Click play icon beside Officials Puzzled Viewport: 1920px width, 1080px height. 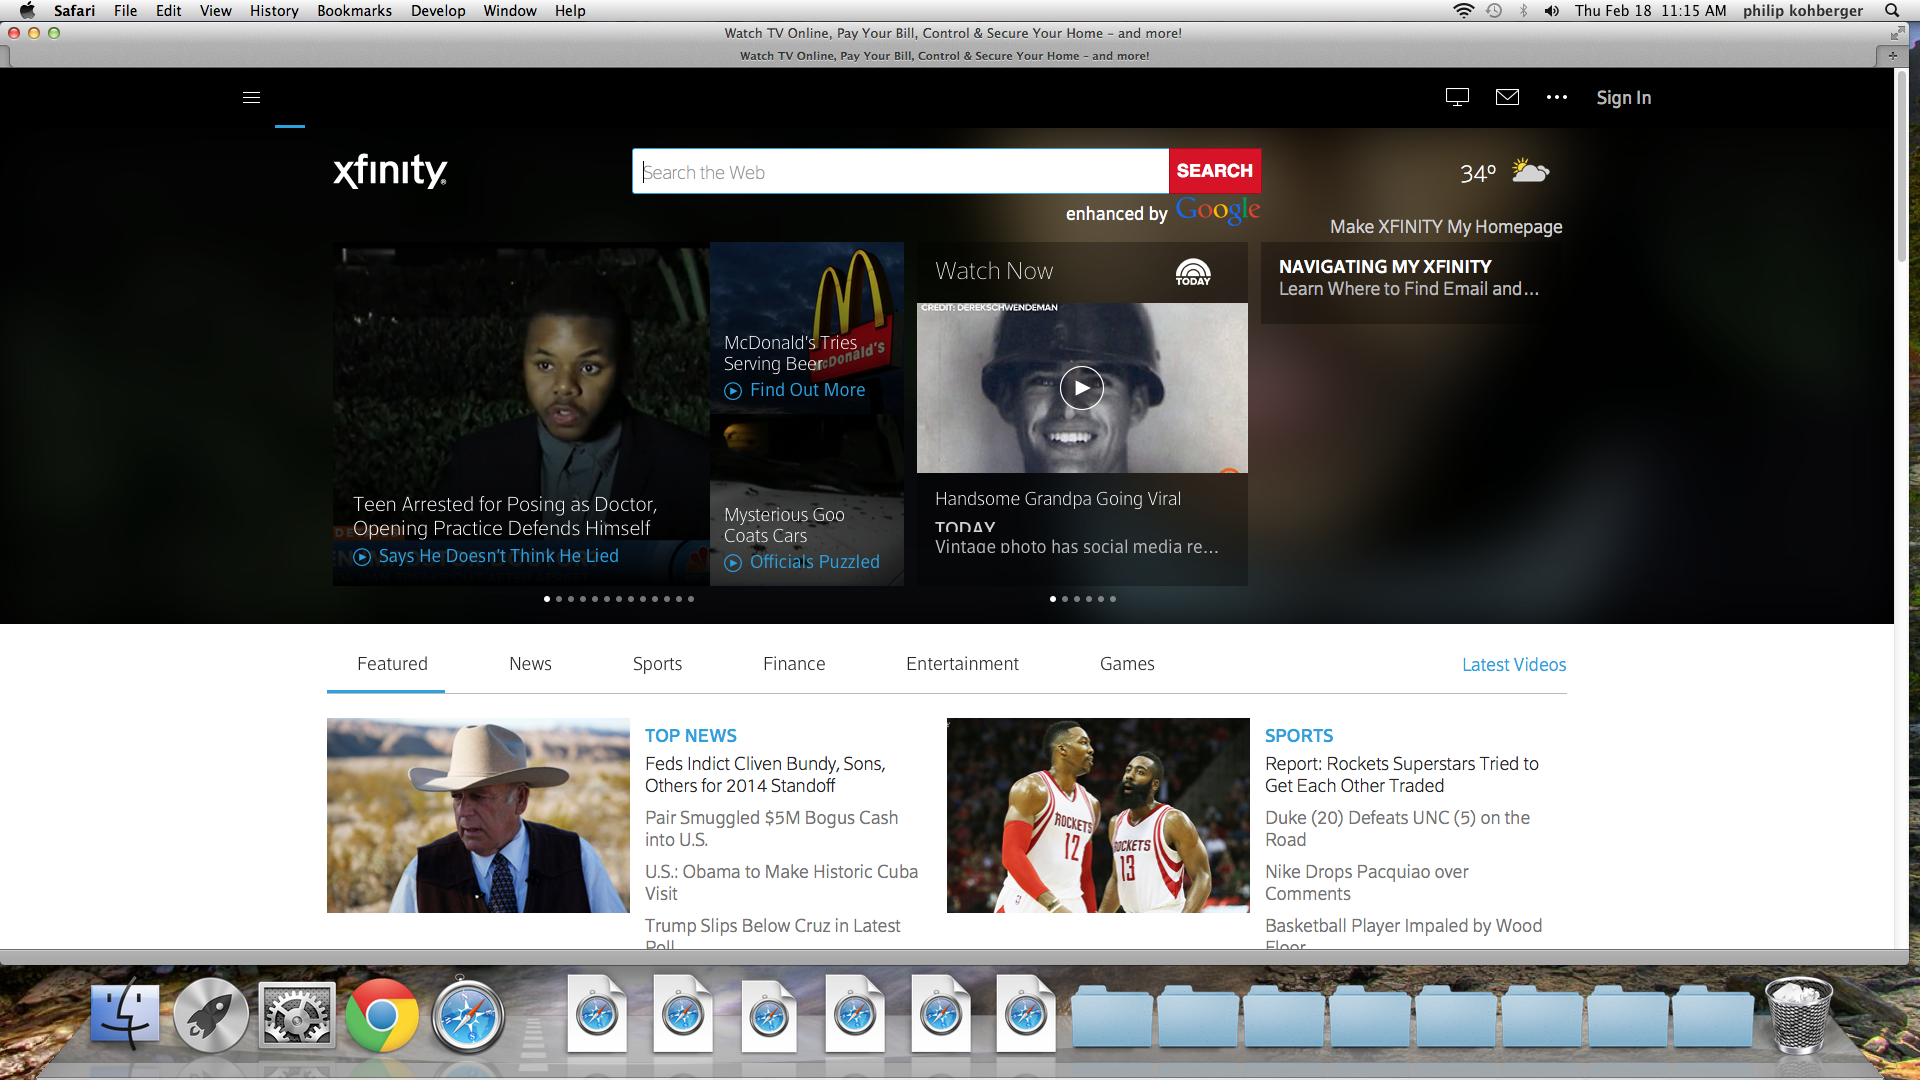tap(733, 563)
